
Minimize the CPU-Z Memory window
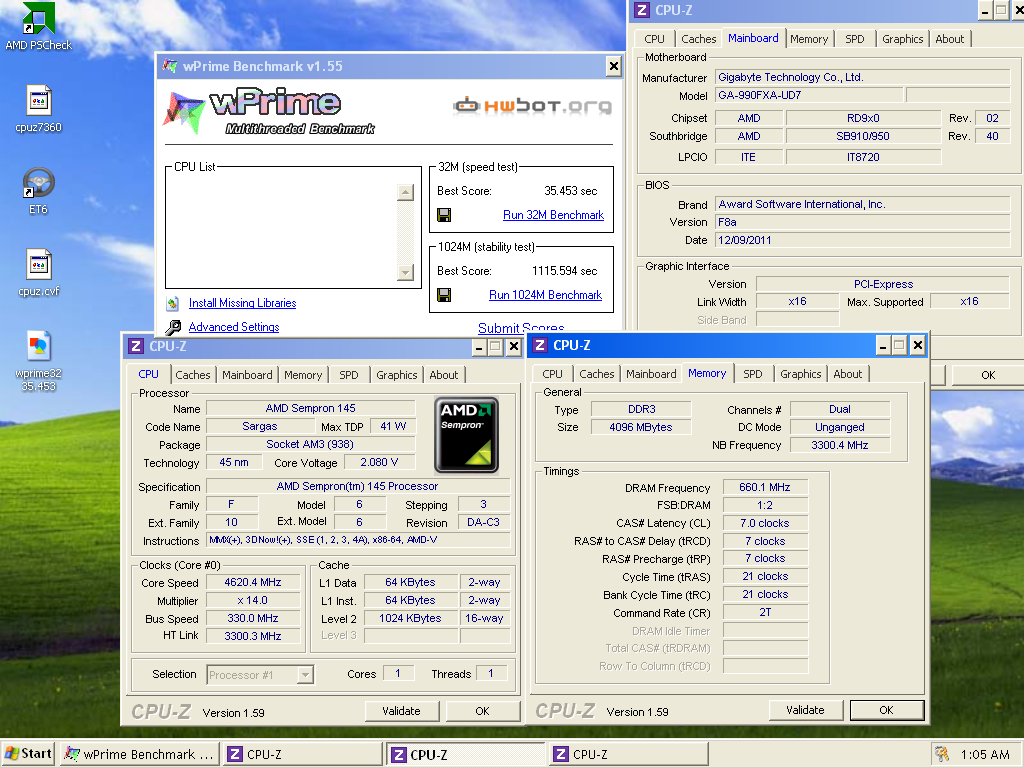click(x=882, y=345)
